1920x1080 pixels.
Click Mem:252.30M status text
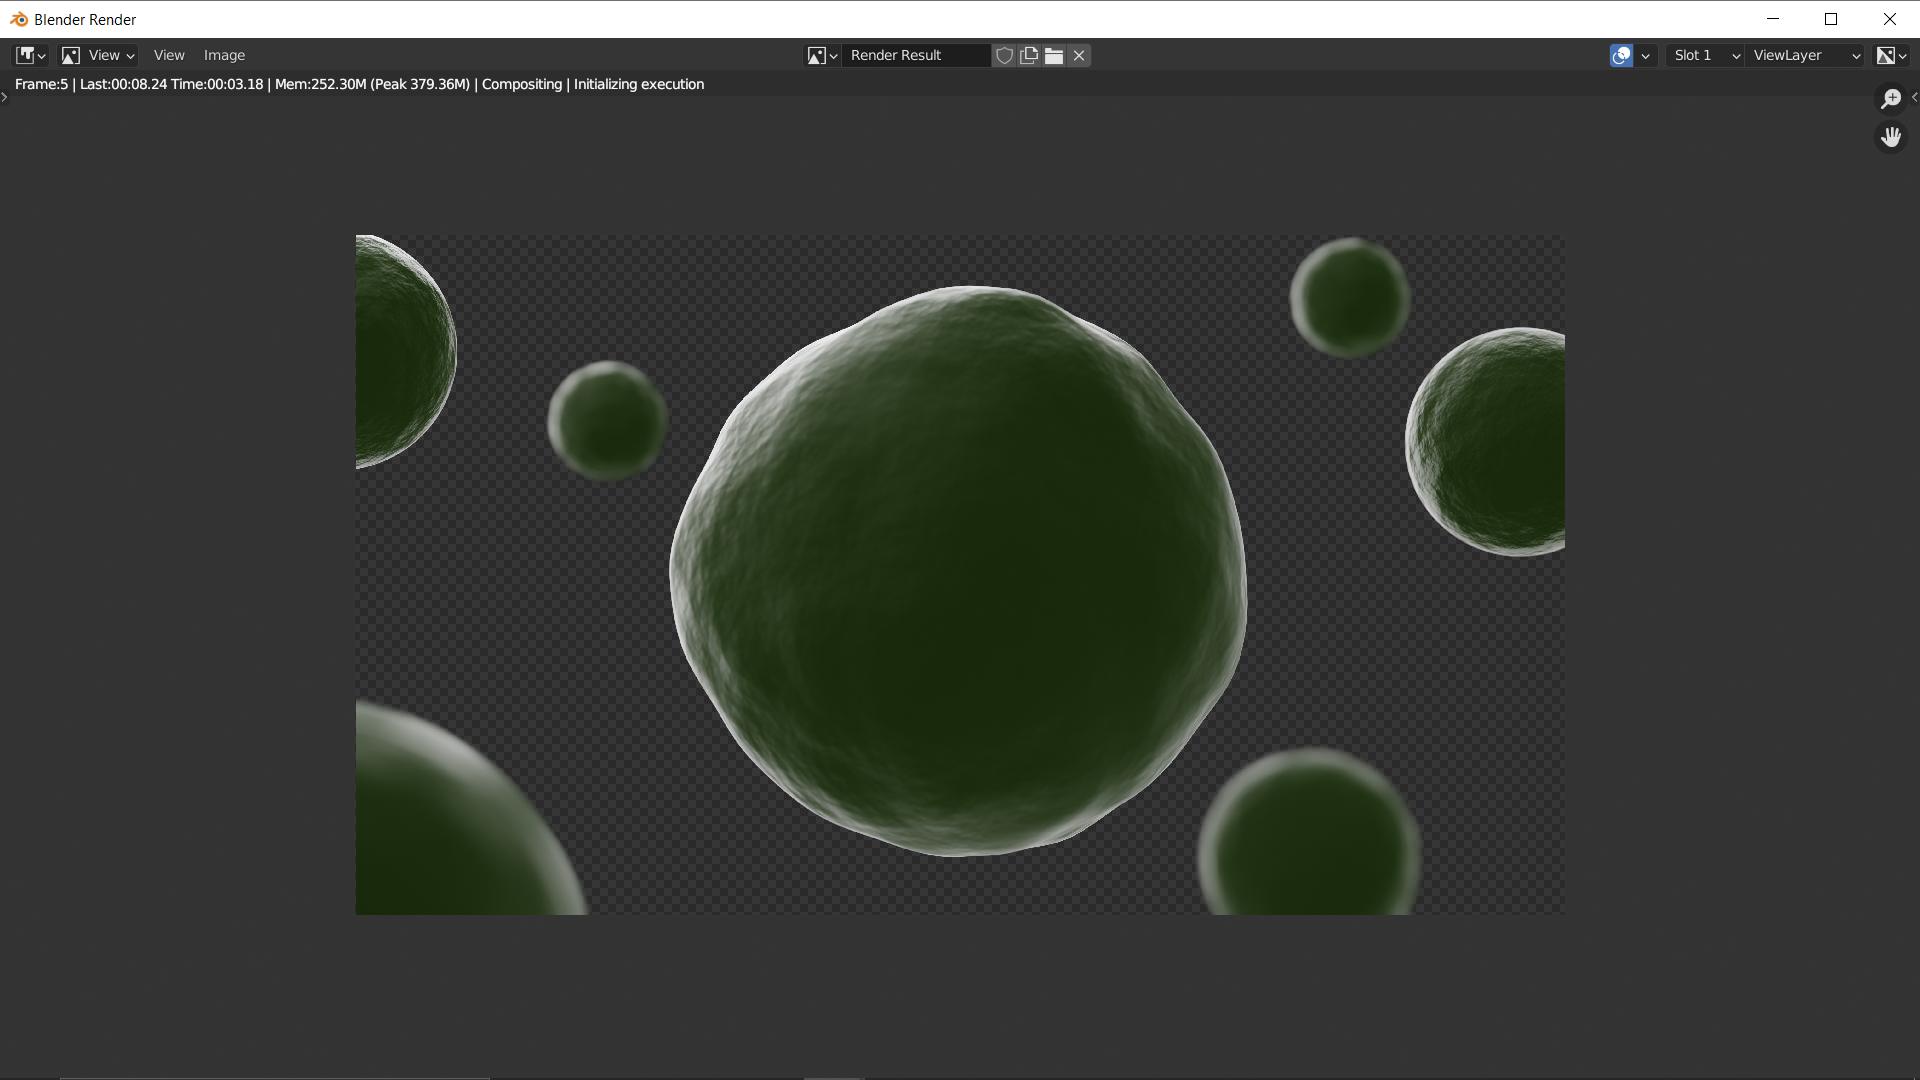320,84
